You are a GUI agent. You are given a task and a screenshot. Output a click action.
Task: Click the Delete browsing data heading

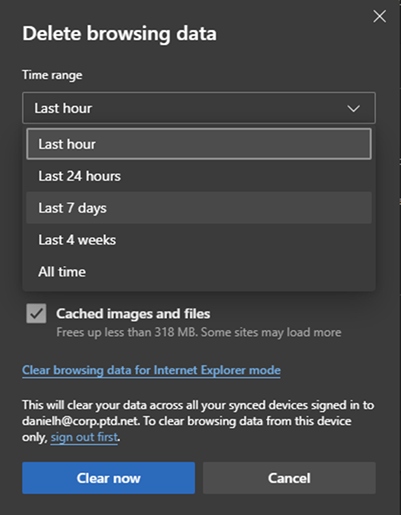[119, 34]
